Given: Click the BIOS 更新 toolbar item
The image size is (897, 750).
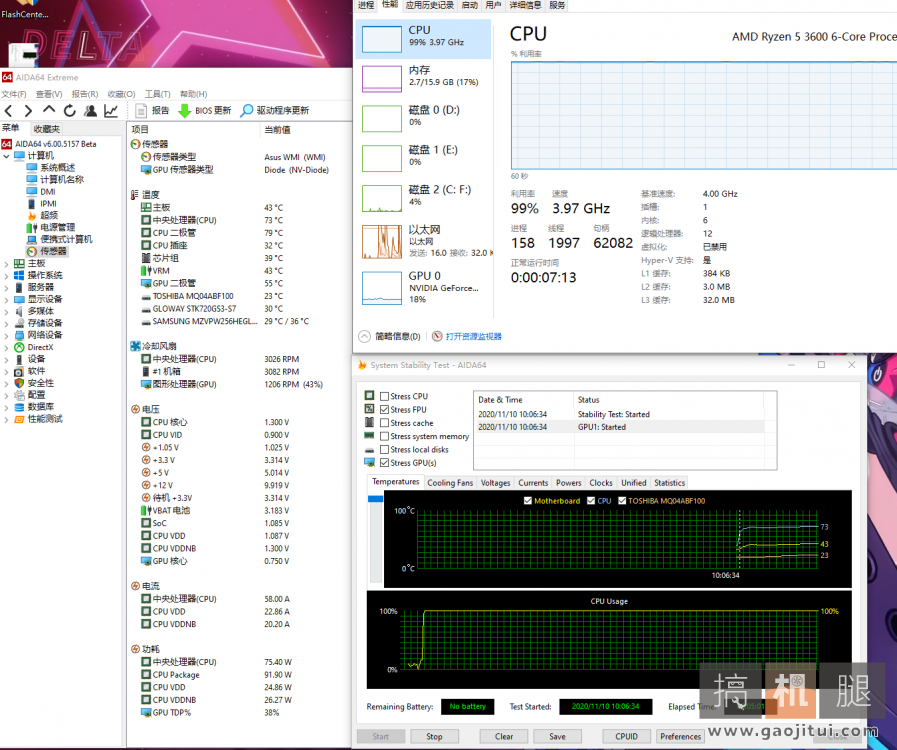Looking at the screenshot, I should pyautogui.click(x=205, y=110).
